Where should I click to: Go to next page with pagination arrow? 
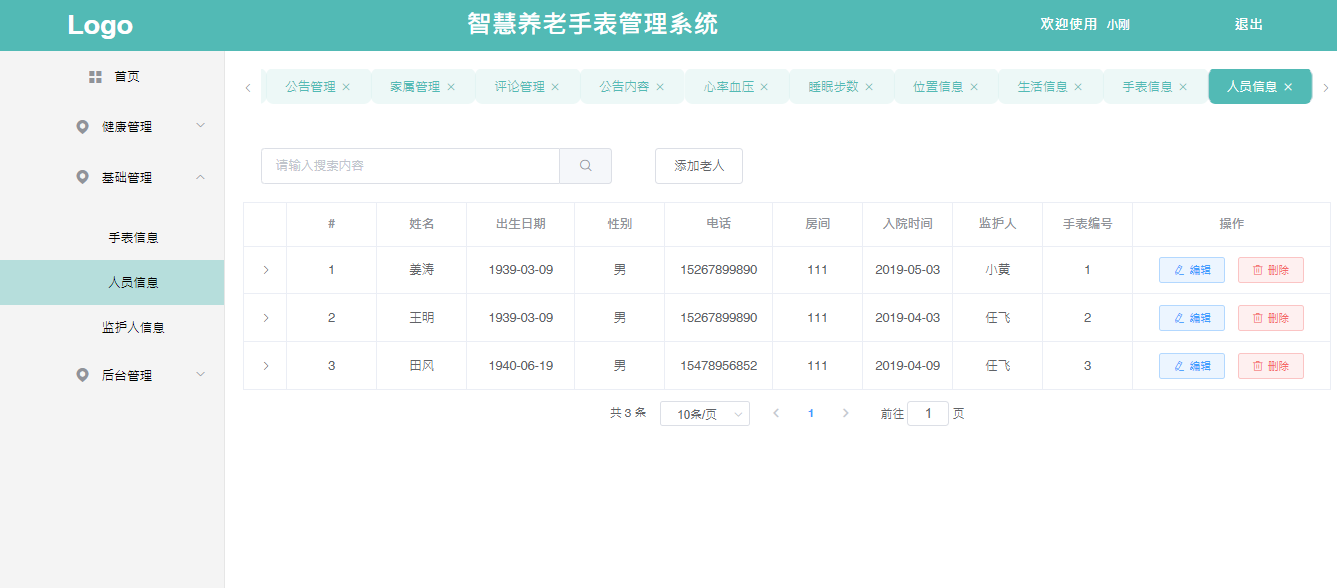tap(845, 413)
